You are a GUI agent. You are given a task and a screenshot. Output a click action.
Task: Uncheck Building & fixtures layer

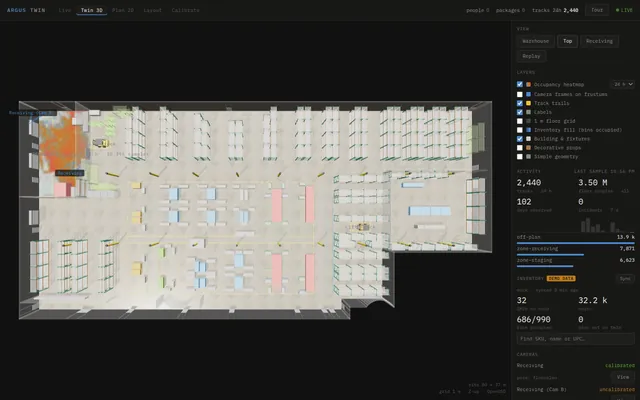pos(520,139)
